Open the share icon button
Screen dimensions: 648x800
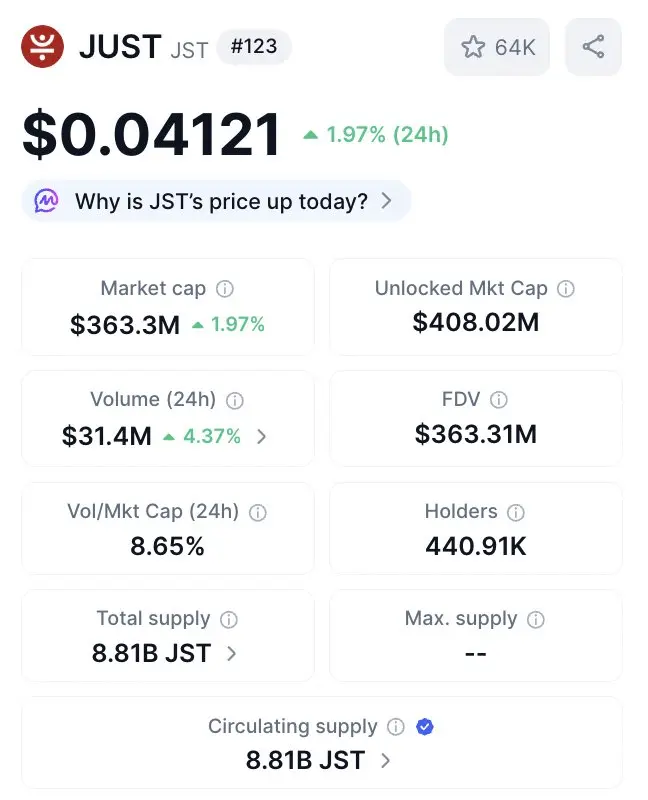593,47
